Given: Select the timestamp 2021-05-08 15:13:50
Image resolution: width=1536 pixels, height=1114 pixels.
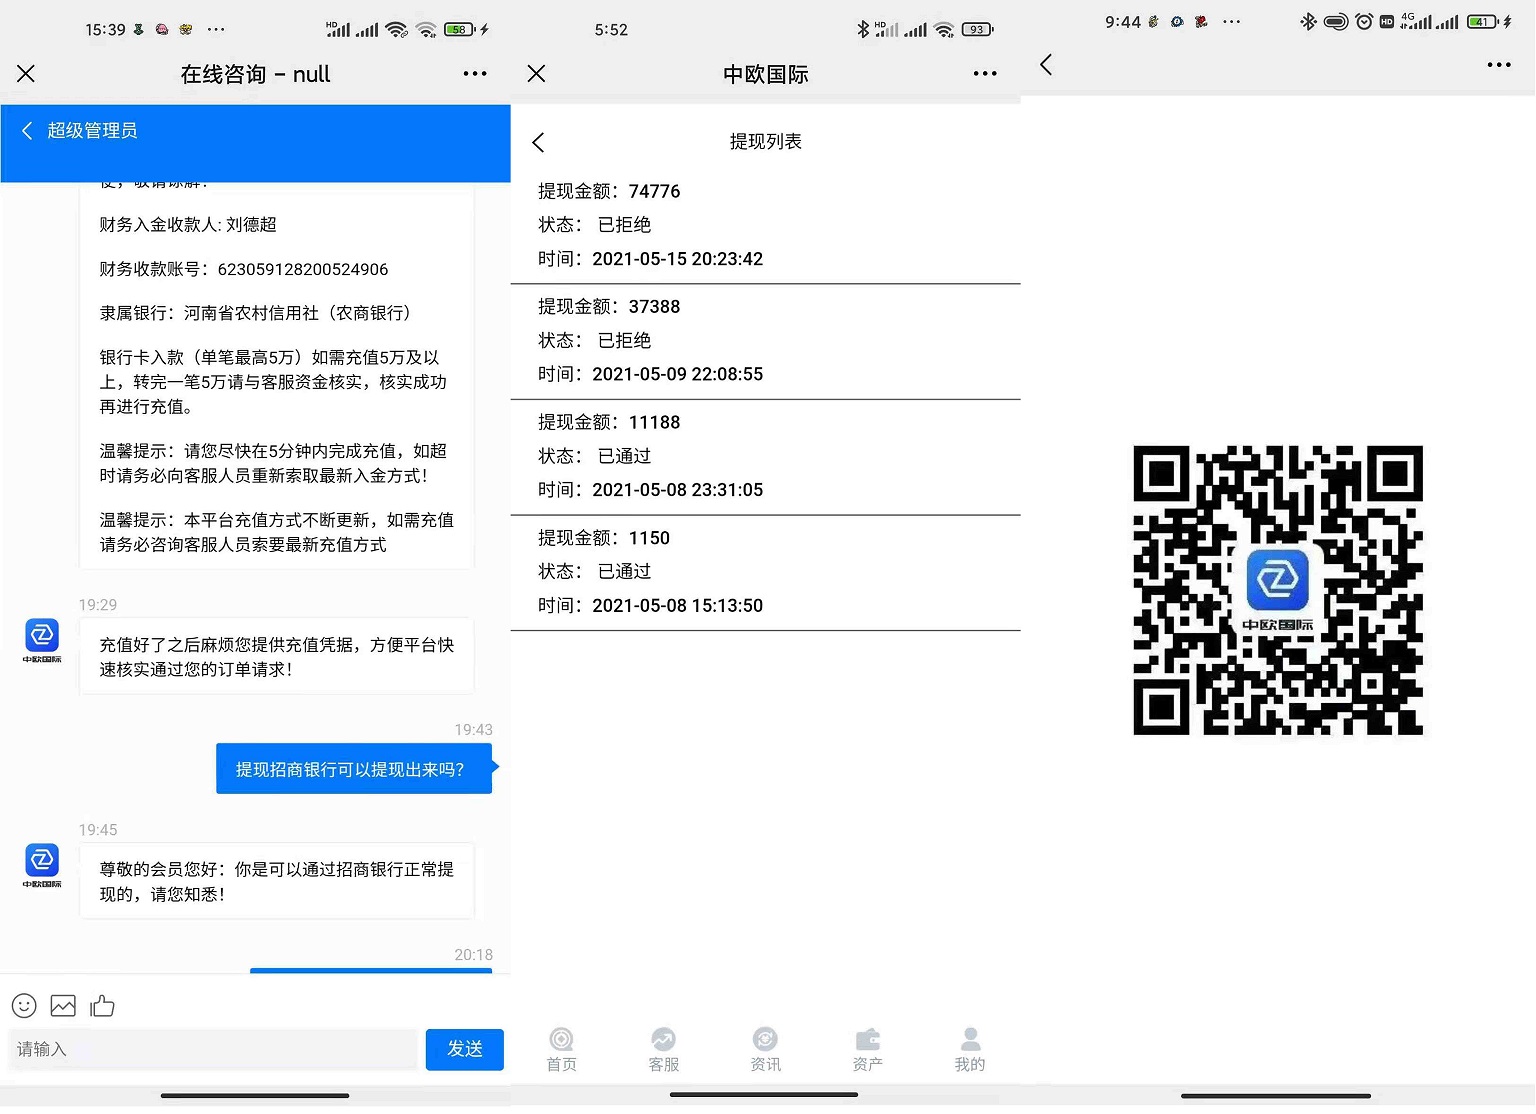Looking at the screenshot, I should [677, 606].
